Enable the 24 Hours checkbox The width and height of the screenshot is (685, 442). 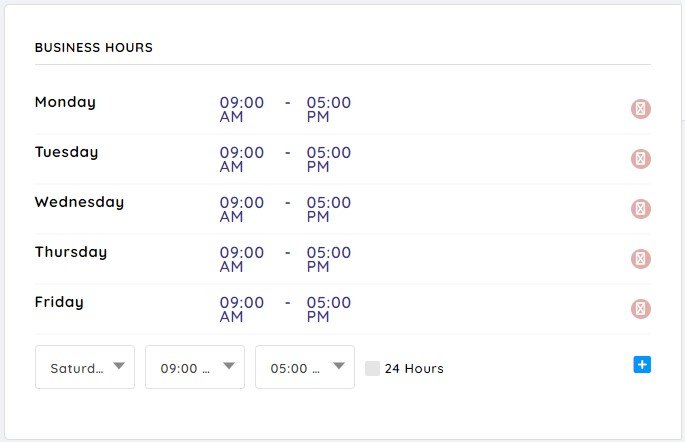pyautogui.click(x=372, y=368)
